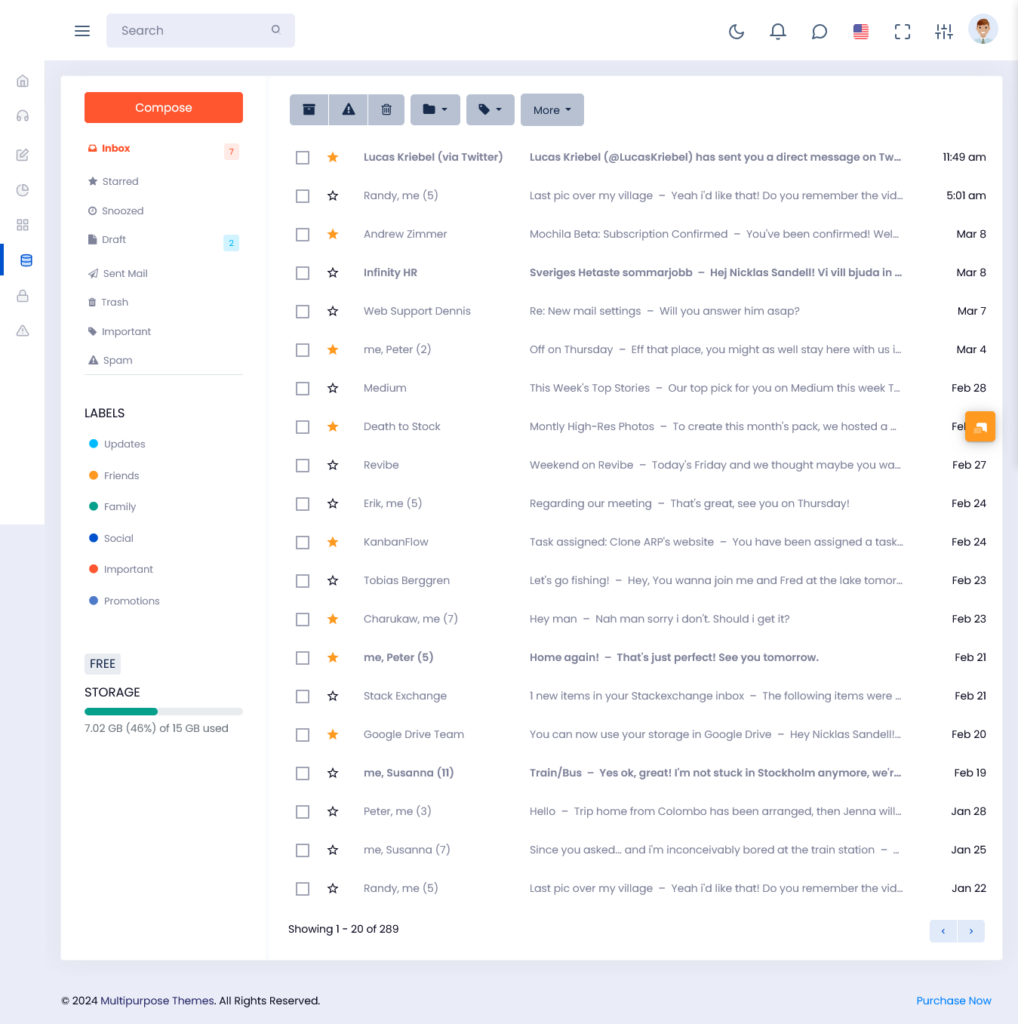Open the label tag dropdown
The image size is (1018, 1024).
click(x=490, y=109)
